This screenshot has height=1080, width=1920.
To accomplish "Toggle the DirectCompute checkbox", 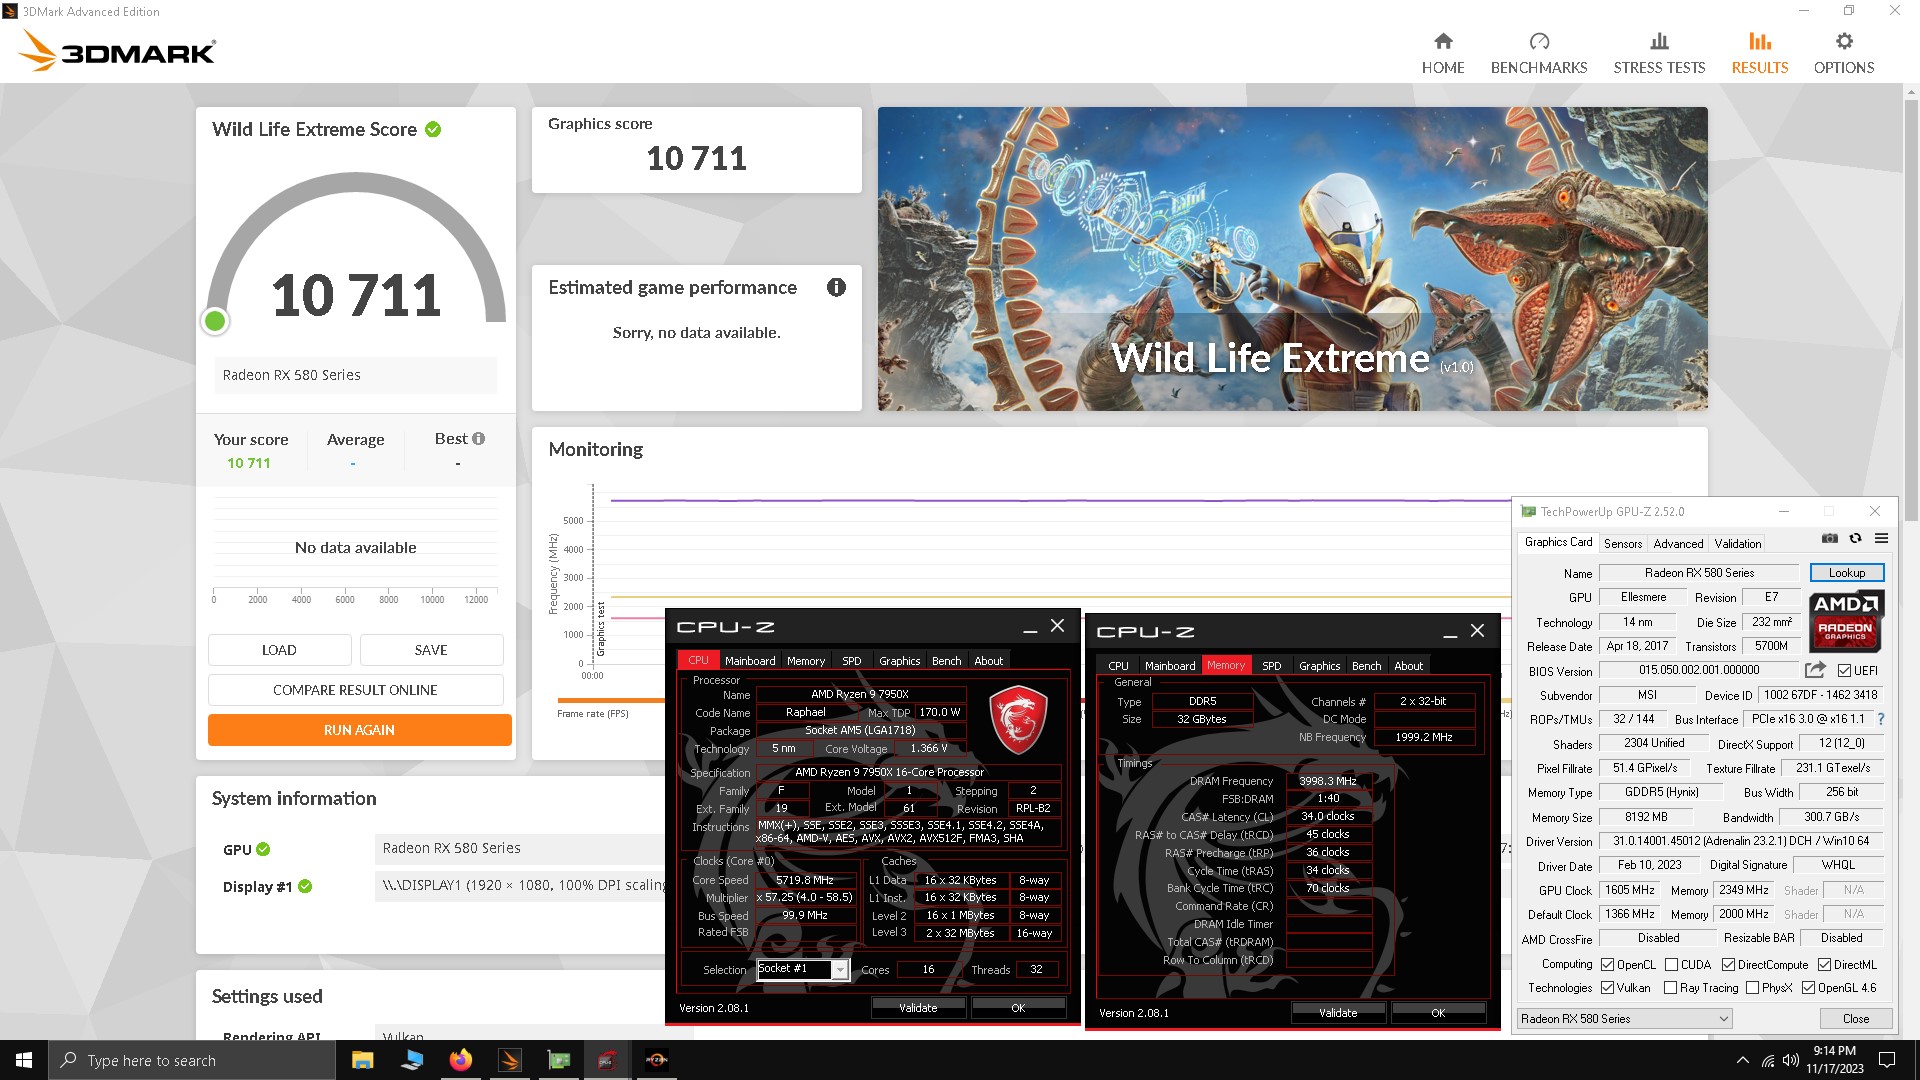I will 1728,965.
